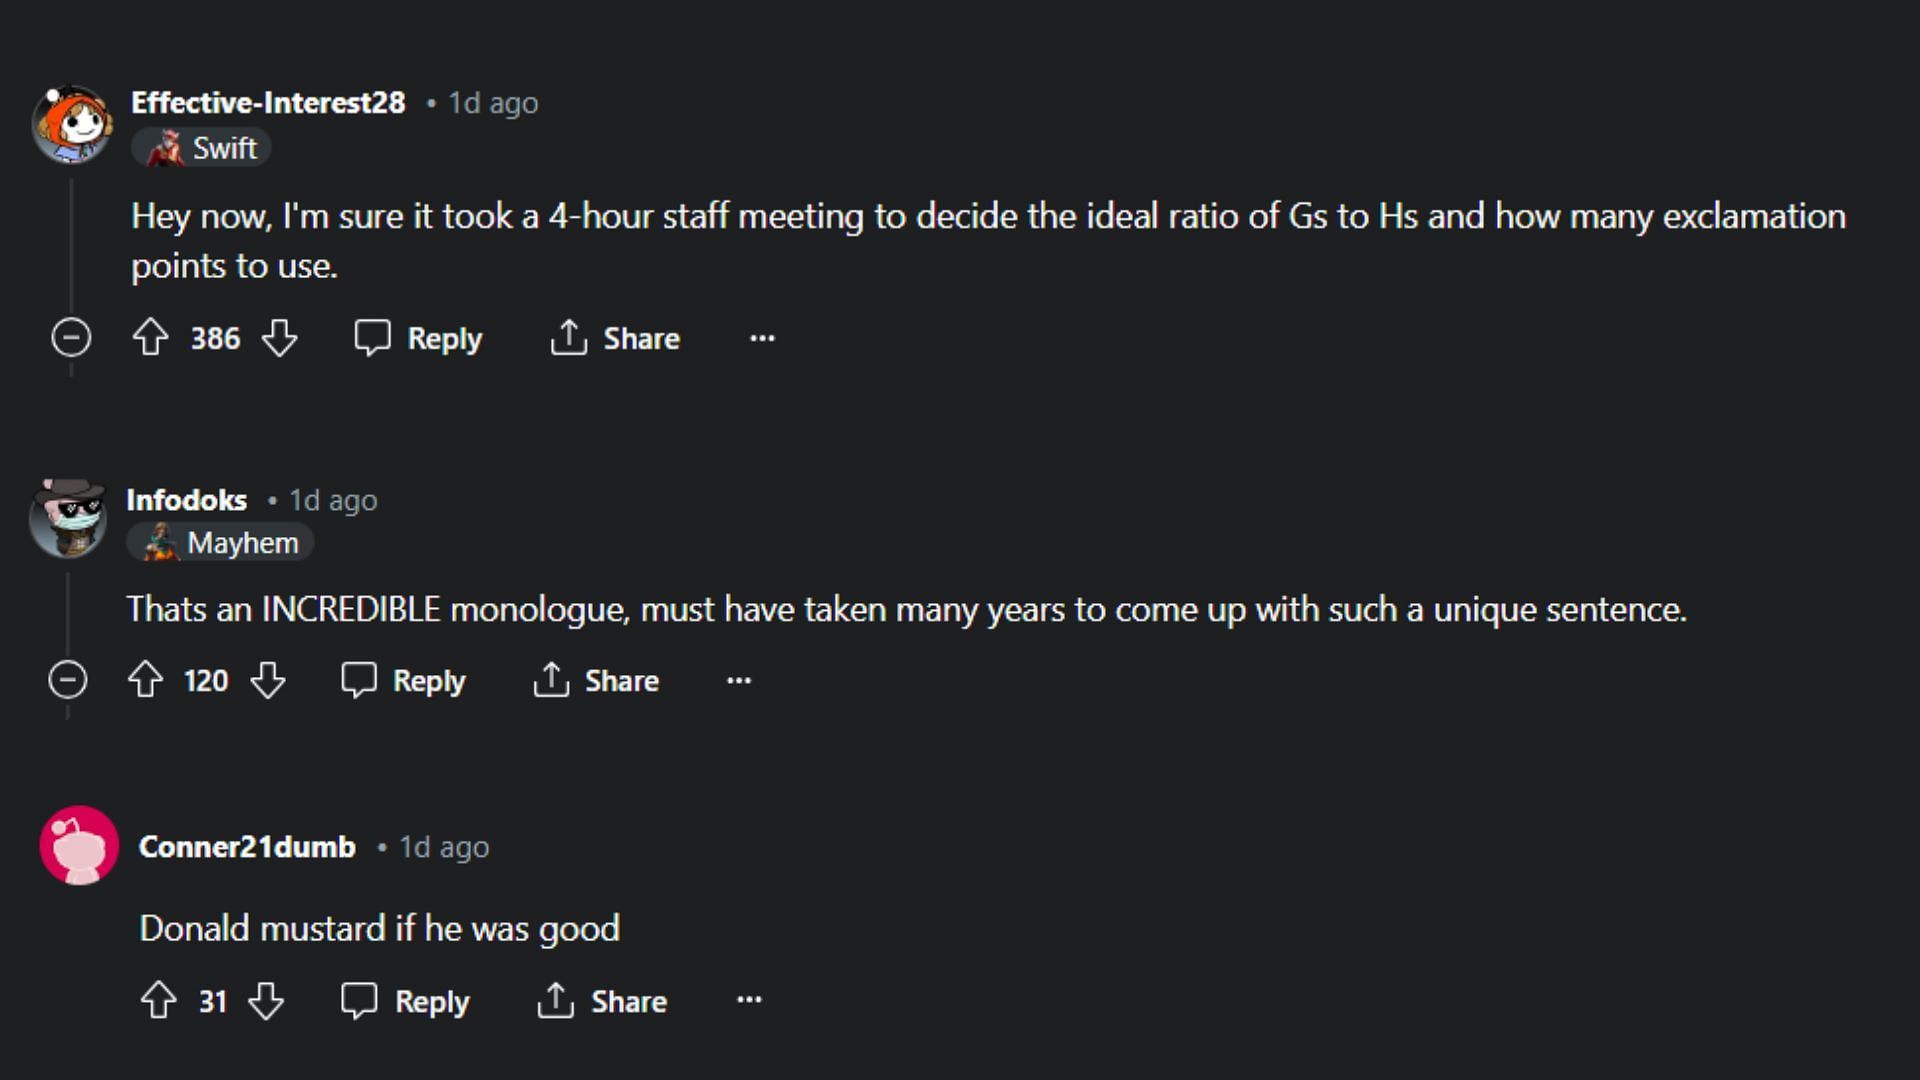Downvote the comment with 386 votes

279,338
